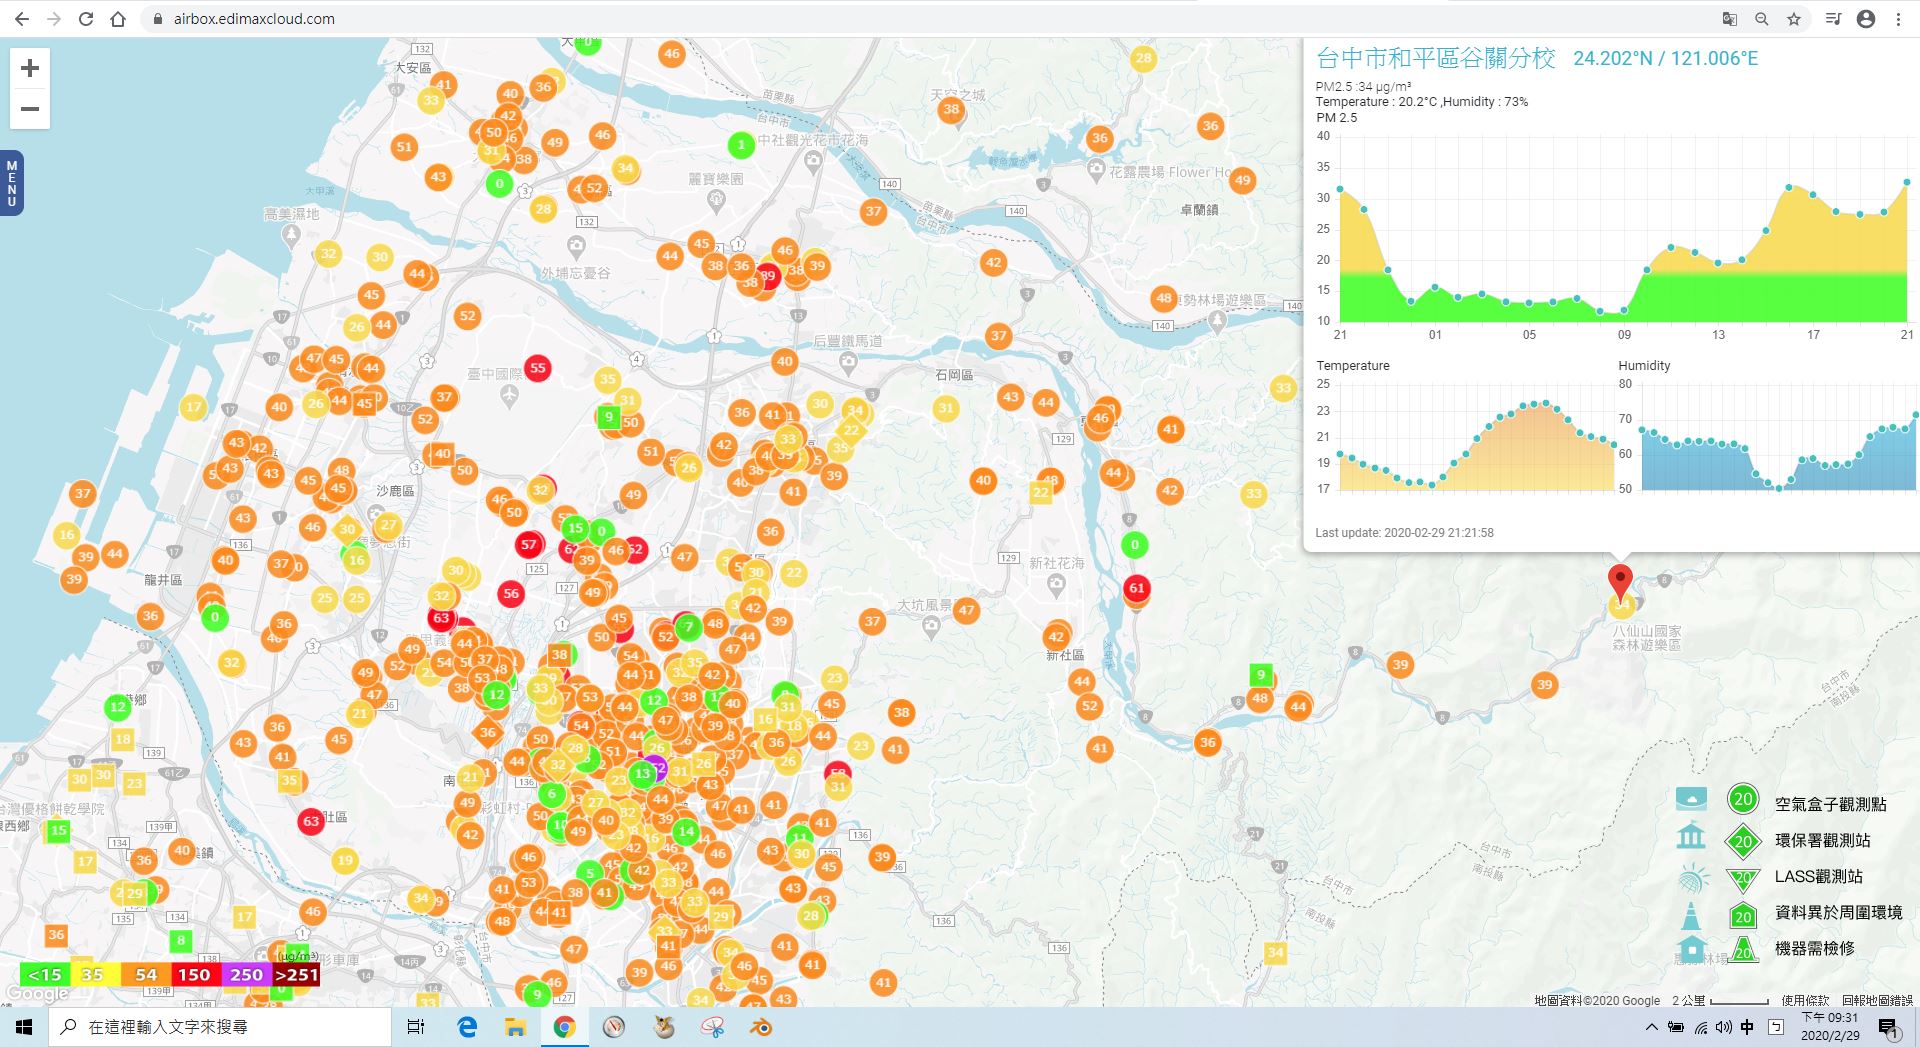Toggle the traffic cone layer icon
The height and width of the screenshot is (1047, 1920).
(1691, 916)
